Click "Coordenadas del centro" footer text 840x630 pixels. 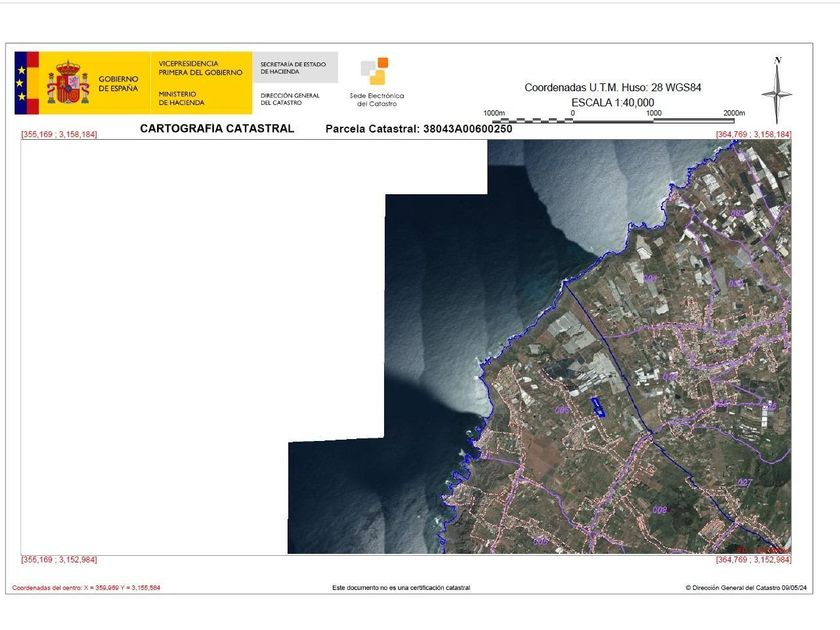[x=86, y=588]
